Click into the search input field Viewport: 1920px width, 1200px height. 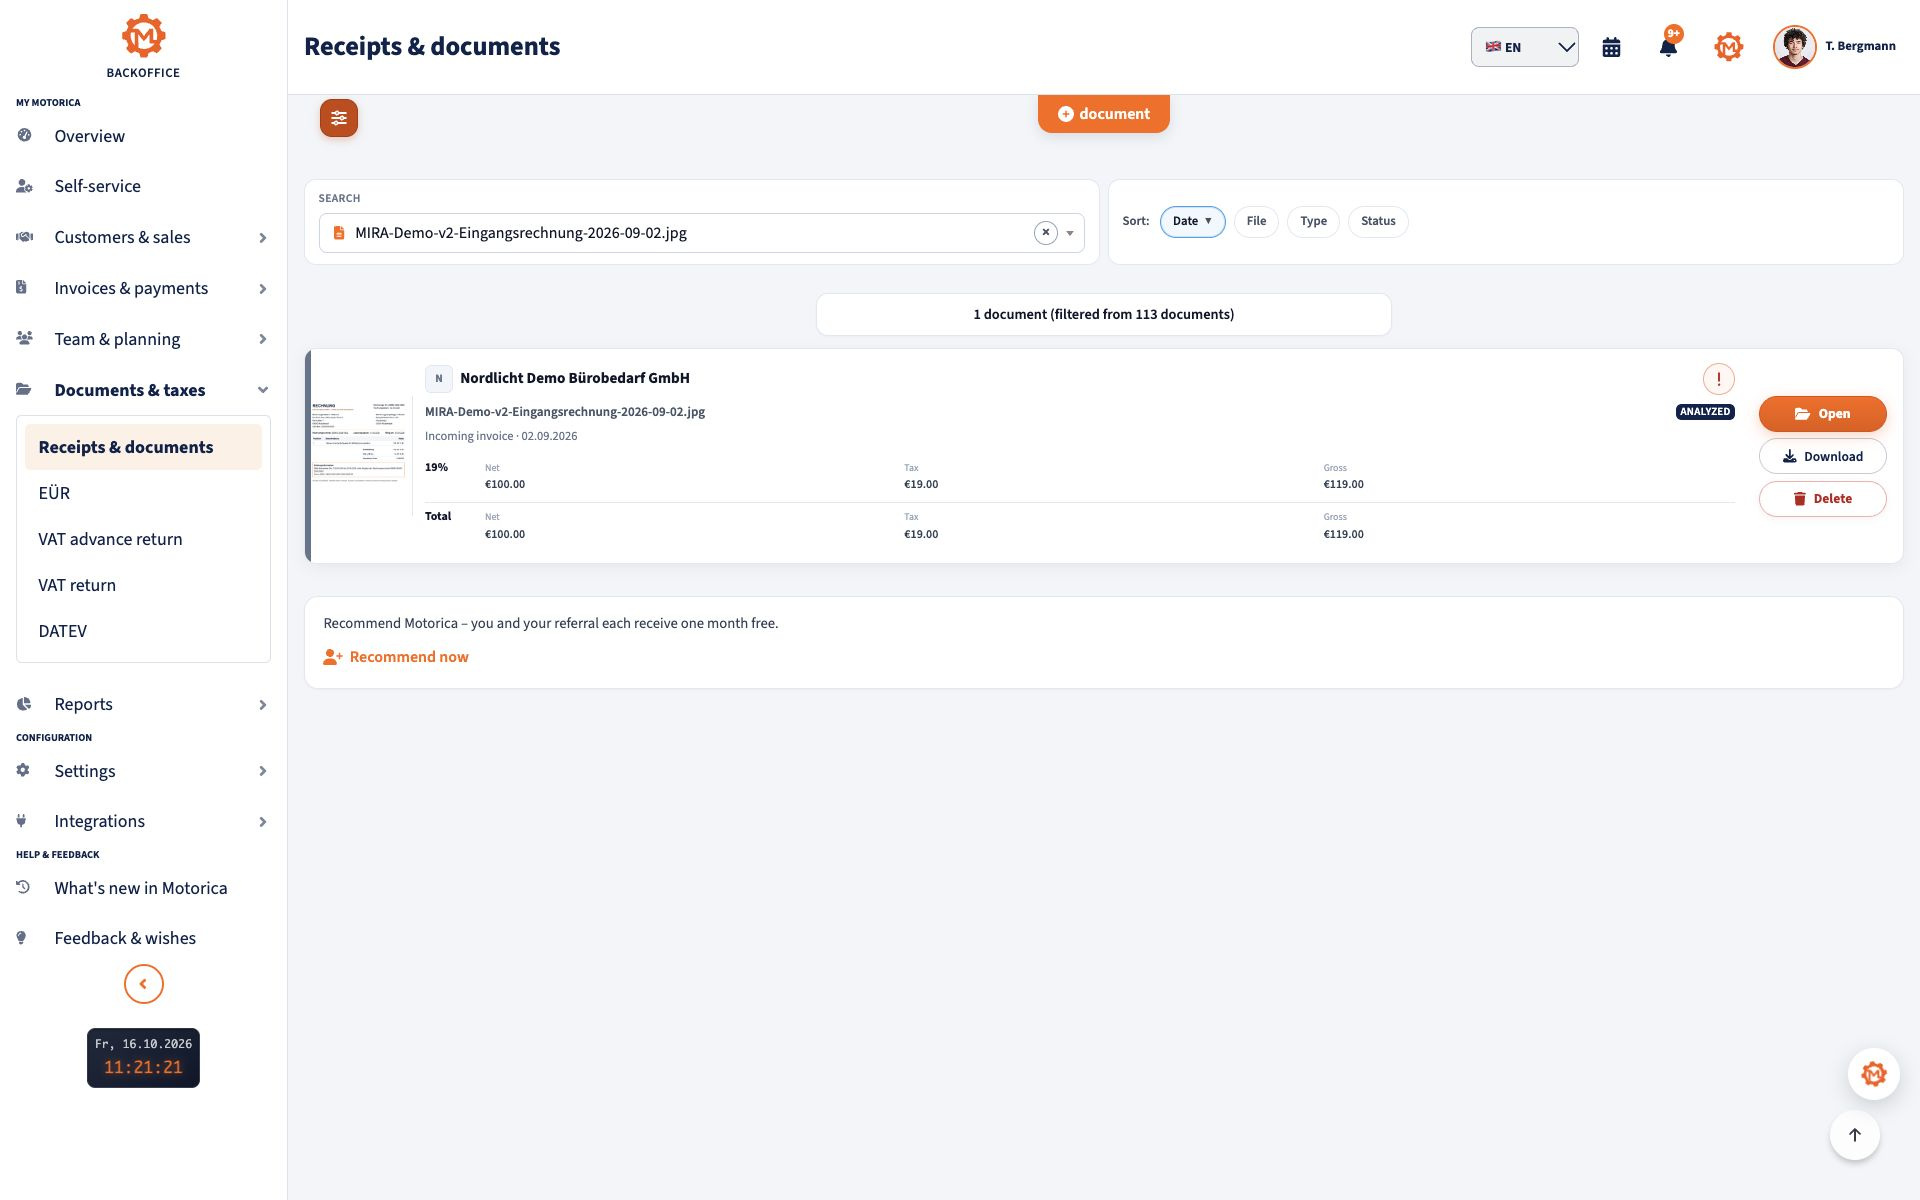coord(690,233)
